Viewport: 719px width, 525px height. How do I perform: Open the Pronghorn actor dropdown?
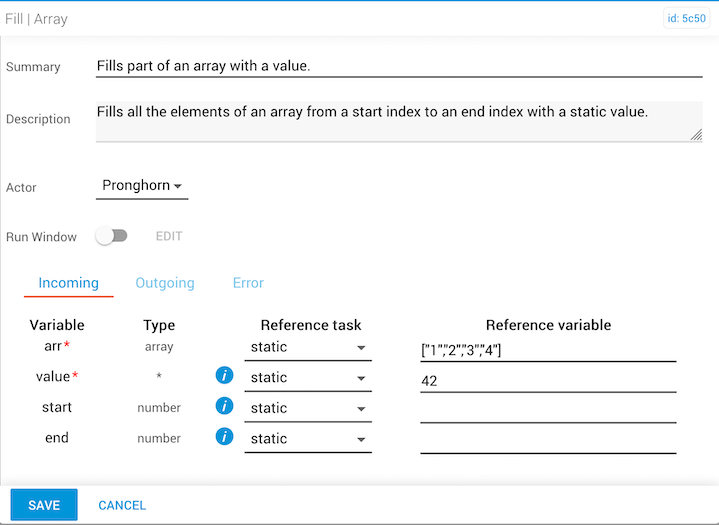pyautogui.click(x=142, y=186)
